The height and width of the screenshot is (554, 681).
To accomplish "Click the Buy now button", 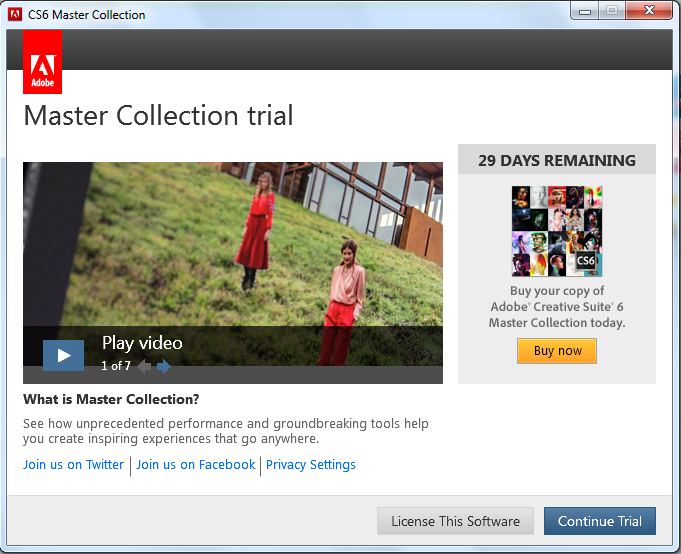I will [x=557, y=351].
